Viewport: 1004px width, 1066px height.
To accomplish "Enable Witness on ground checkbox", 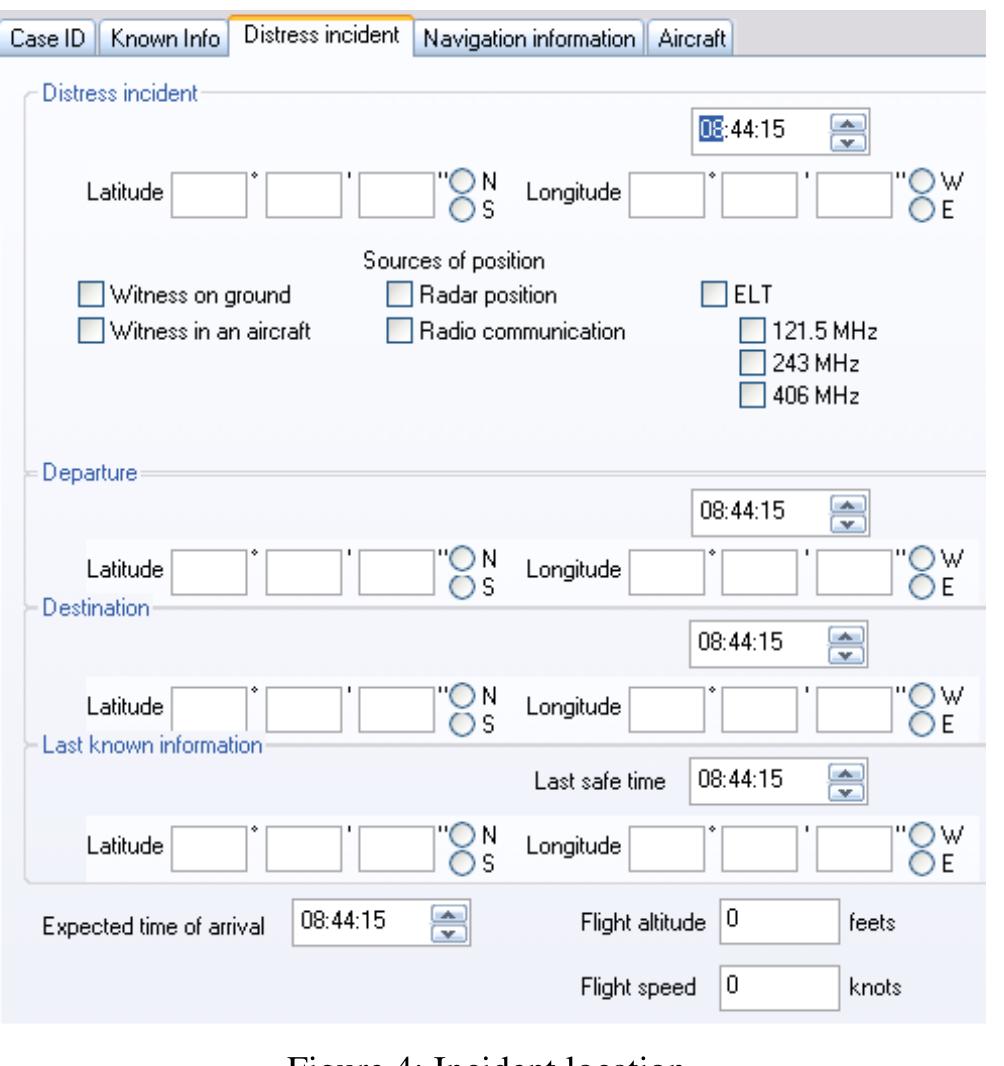I will [x=89, y=295].
